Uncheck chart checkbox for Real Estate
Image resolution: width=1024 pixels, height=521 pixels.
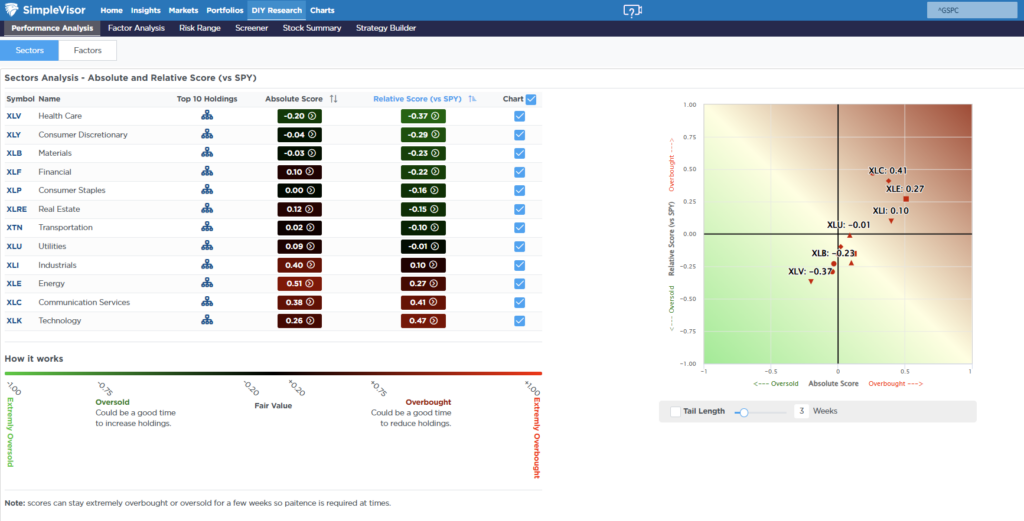(519, 209)
